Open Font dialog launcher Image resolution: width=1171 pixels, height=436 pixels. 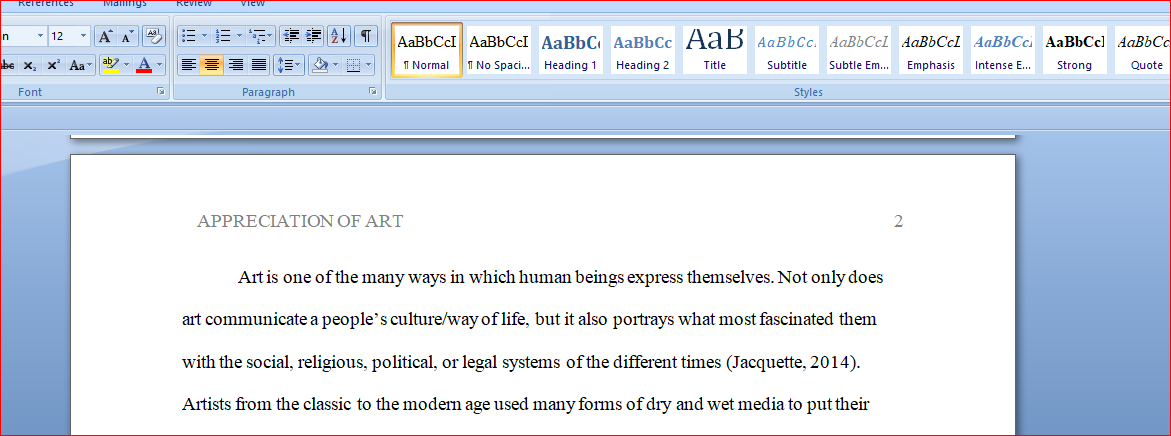pos(161,92)
